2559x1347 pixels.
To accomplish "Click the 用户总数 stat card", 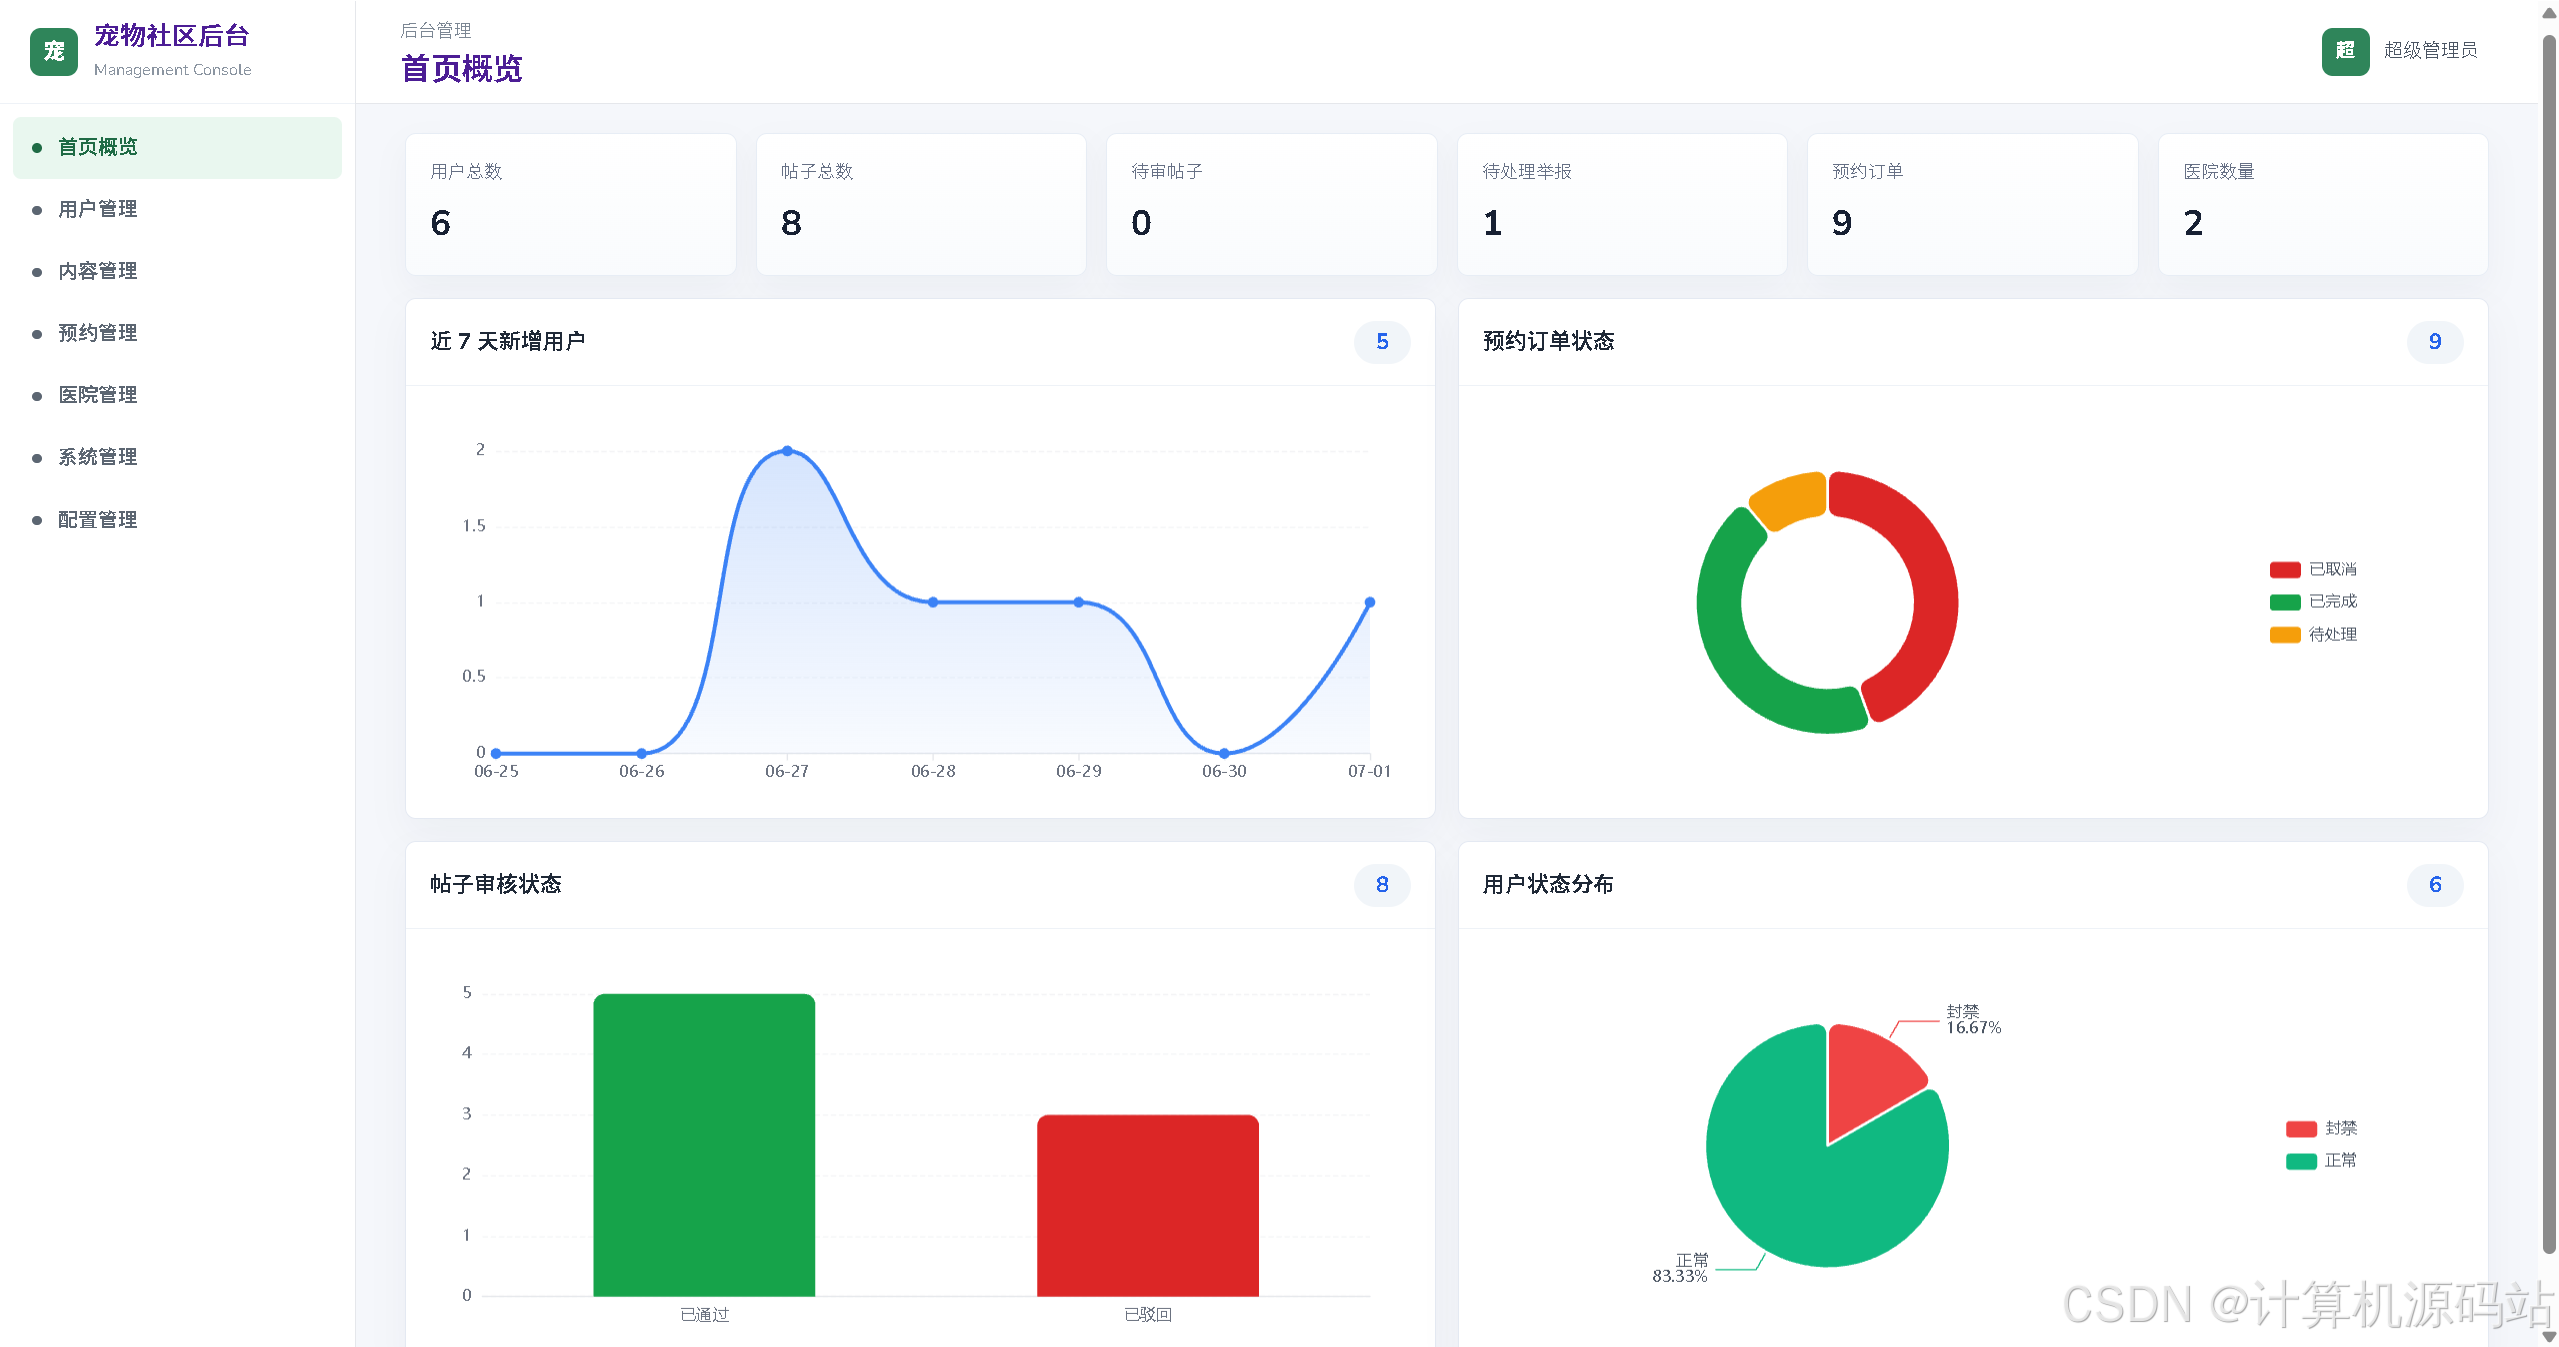I will pos(570,204).
